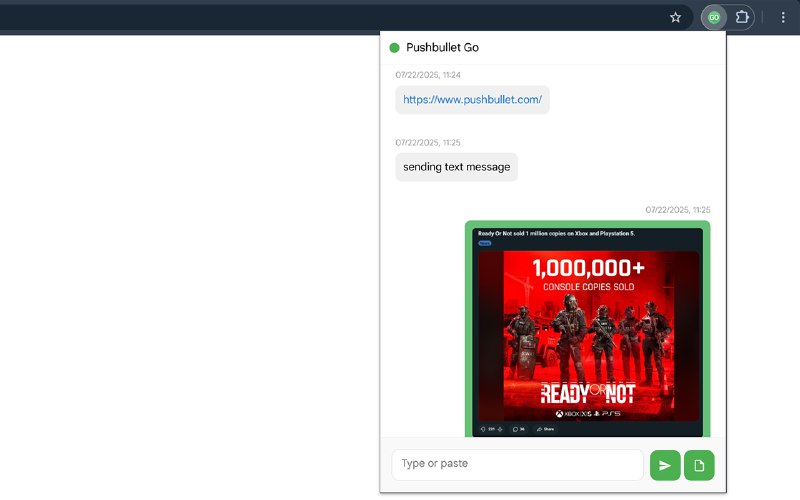
Task: Click the "Pushbullet Go" popup title
Action: click(x=442, y=47)
